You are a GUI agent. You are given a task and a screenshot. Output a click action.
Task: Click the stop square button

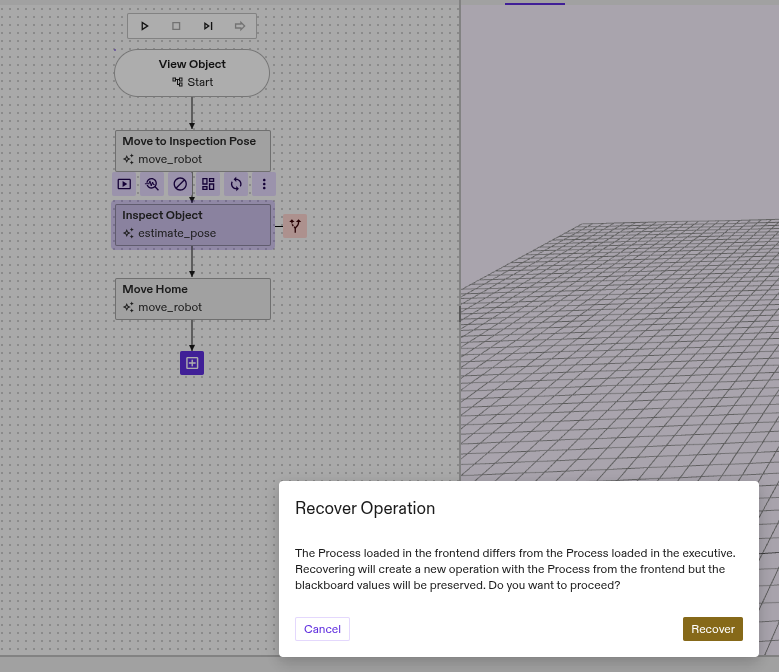pyautogui.click(x=176, y=26)
